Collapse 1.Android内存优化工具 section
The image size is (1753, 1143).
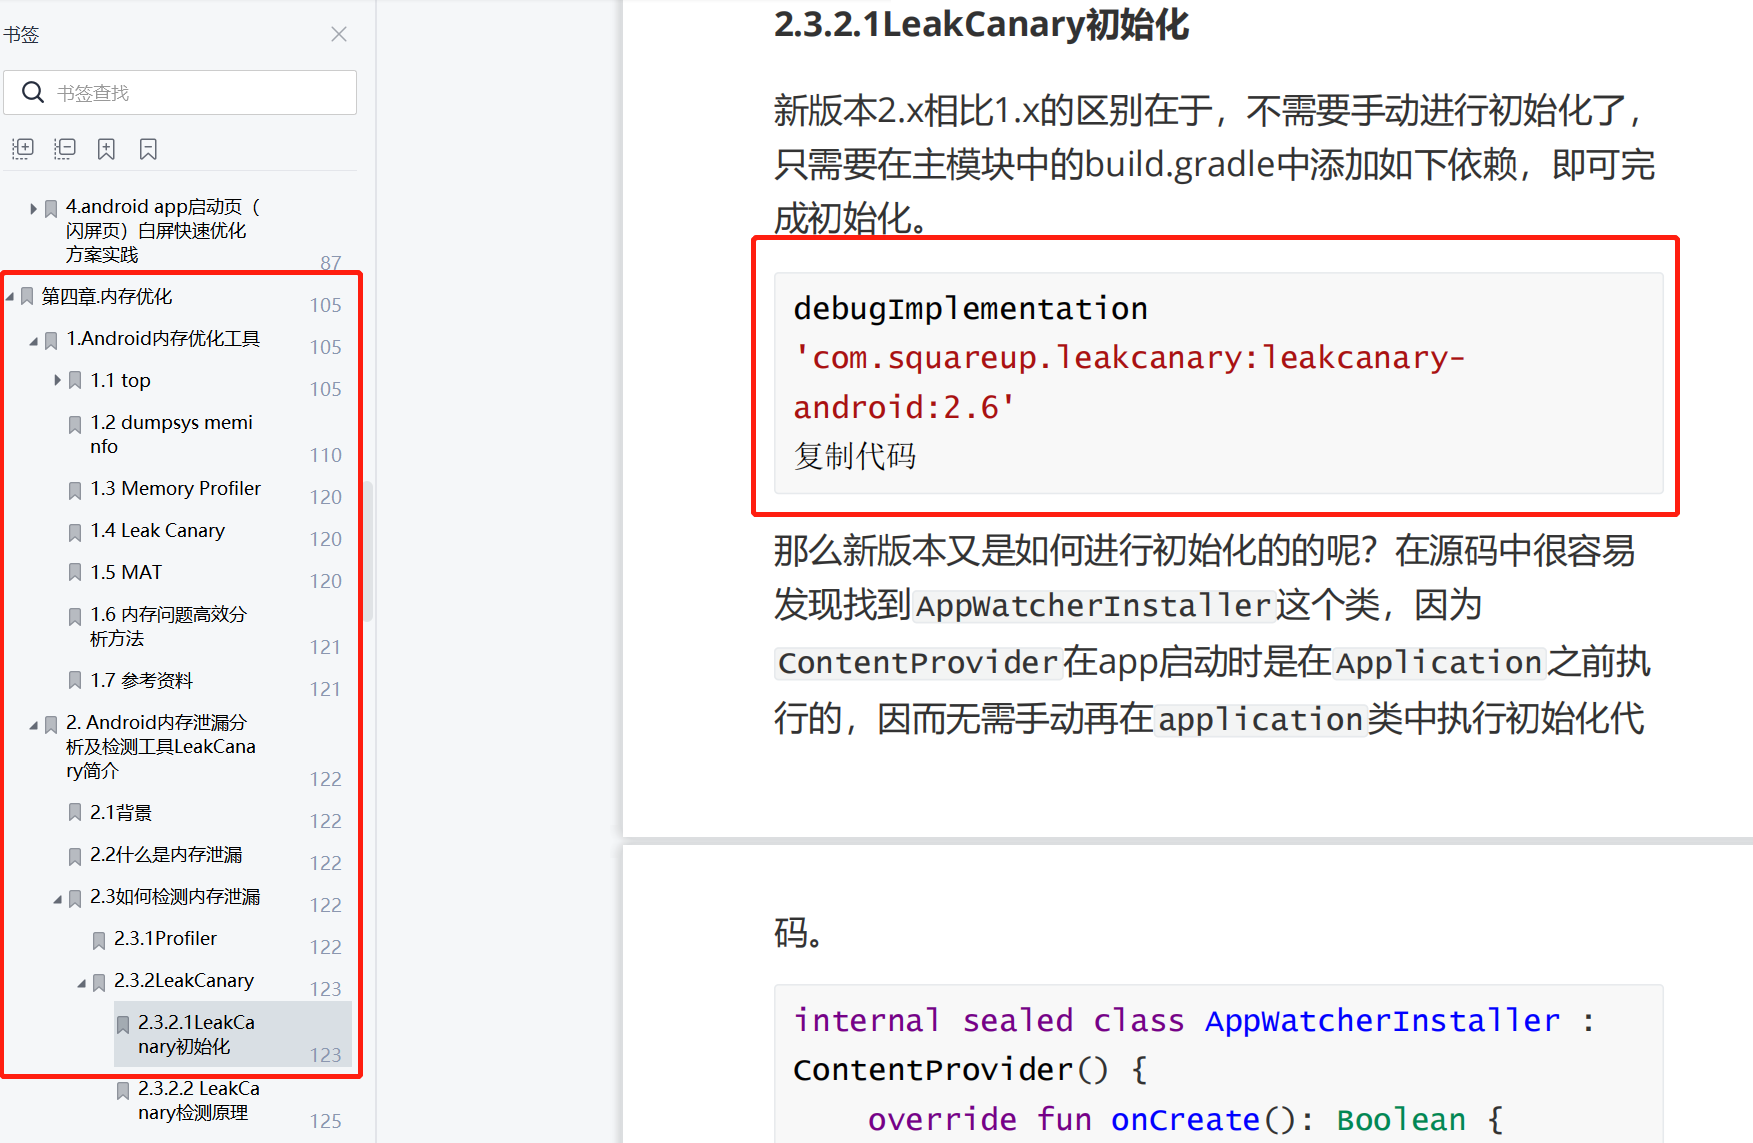tap(33, 341)
